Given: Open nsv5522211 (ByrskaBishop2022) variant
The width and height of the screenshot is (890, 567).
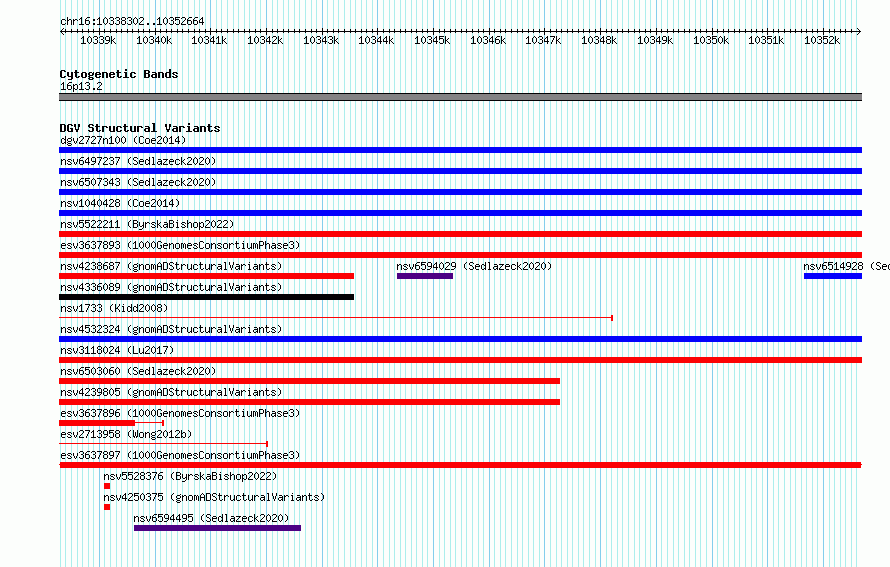Looking at the screenshot, I should pos(147,224).
